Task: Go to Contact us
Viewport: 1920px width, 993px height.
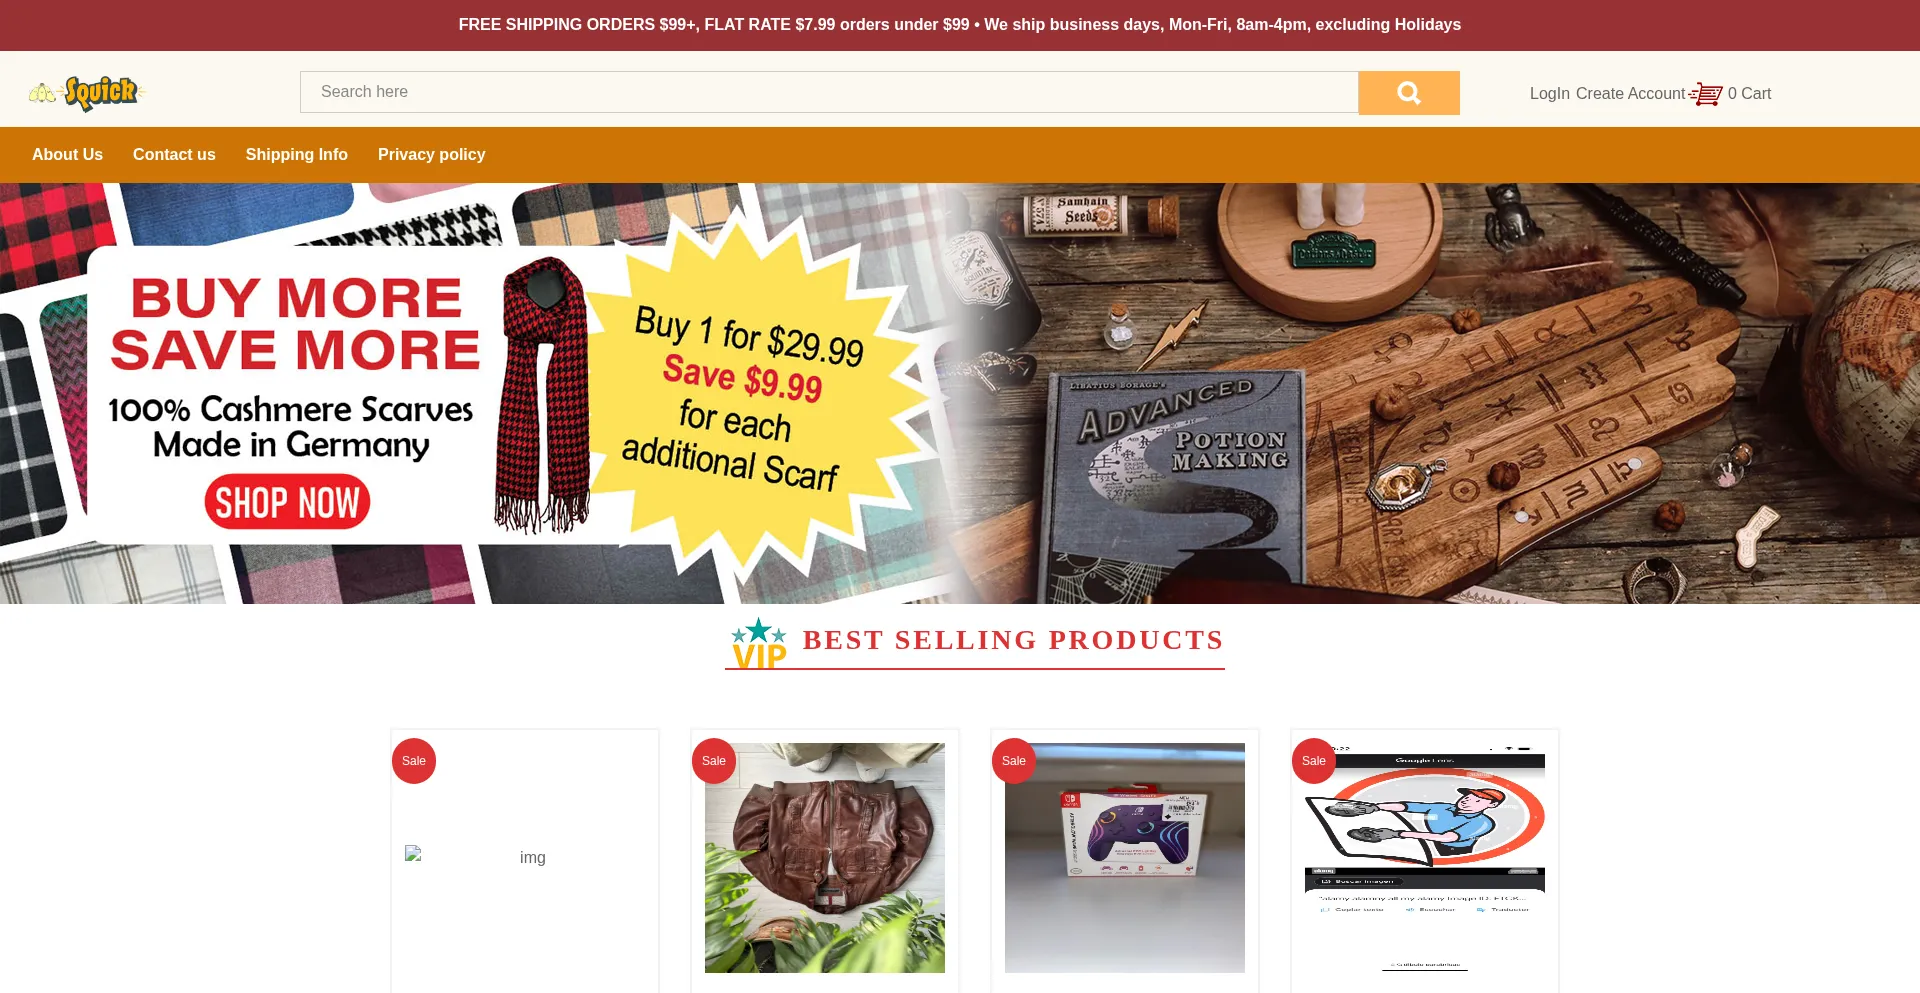Action: point(174,155)
